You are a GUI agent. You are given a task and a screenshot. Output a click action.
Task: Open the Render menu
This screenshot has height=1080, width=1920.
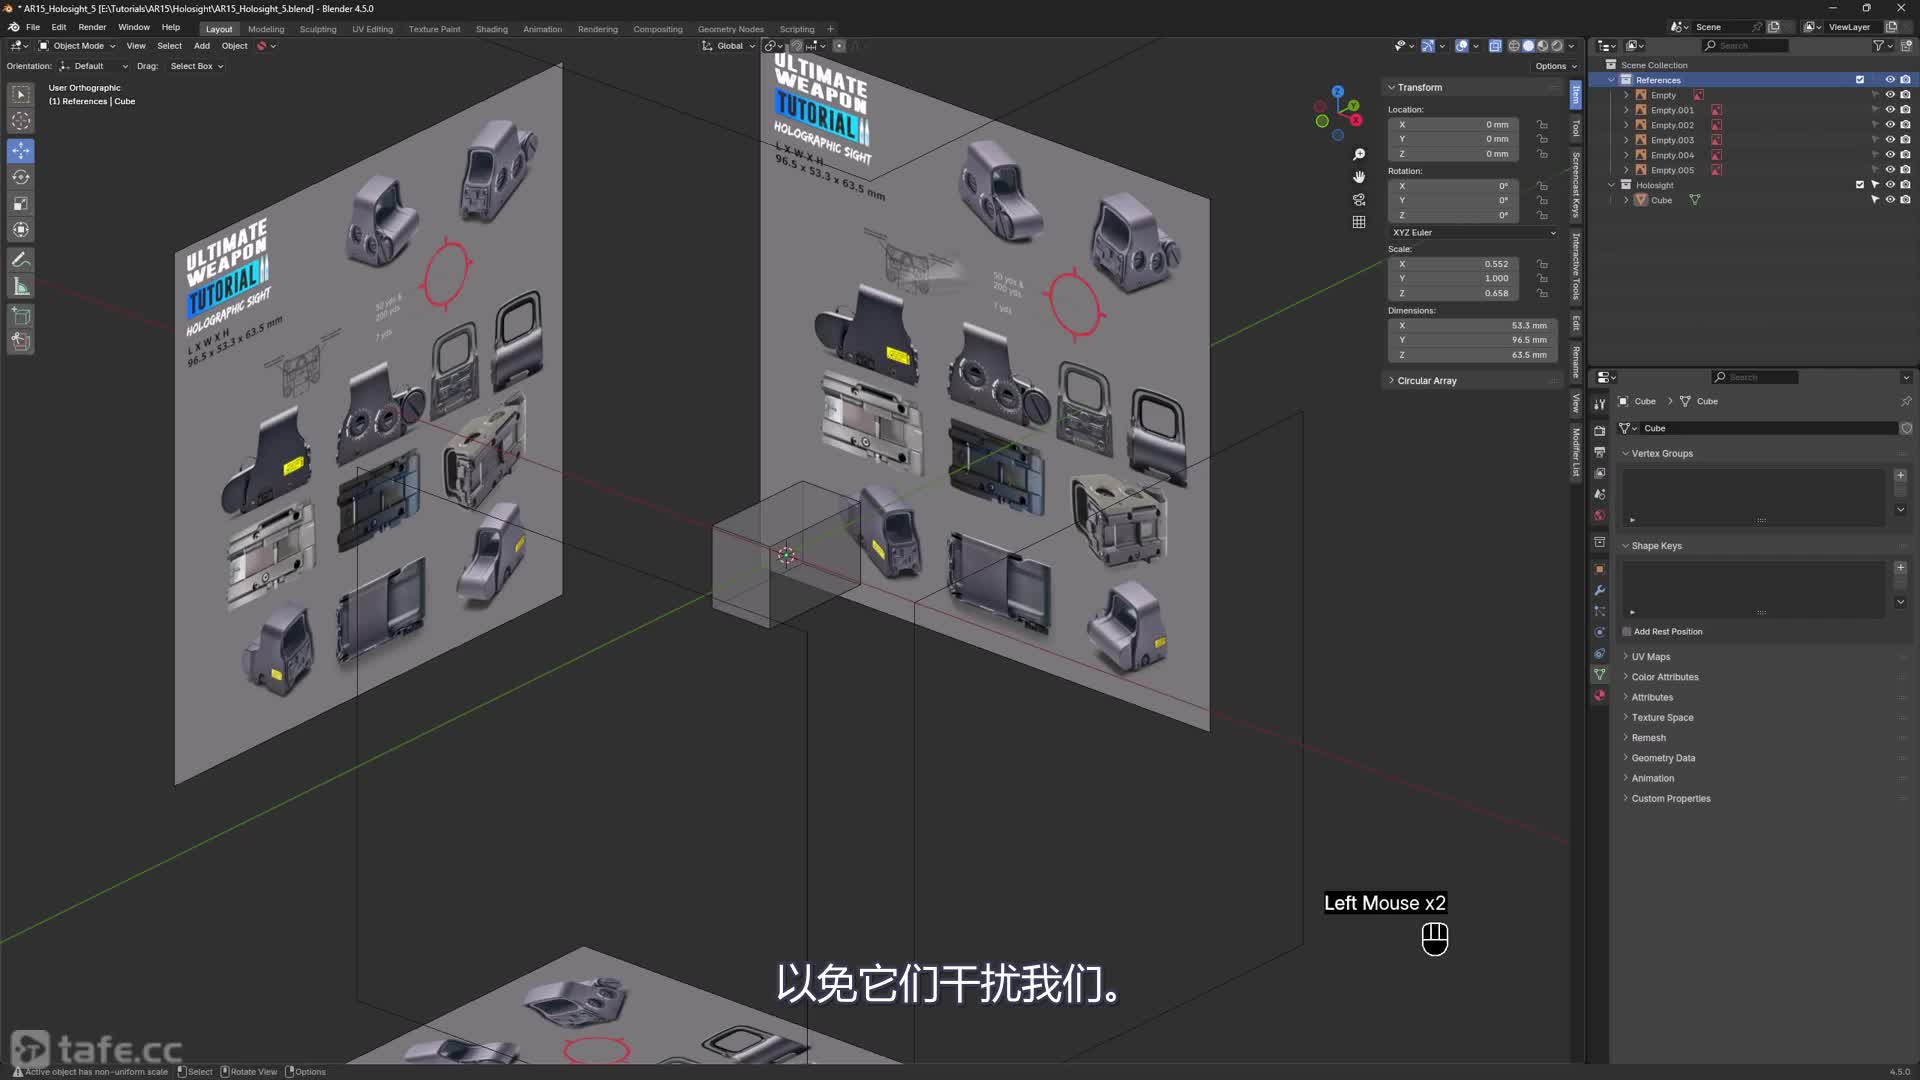92,27
